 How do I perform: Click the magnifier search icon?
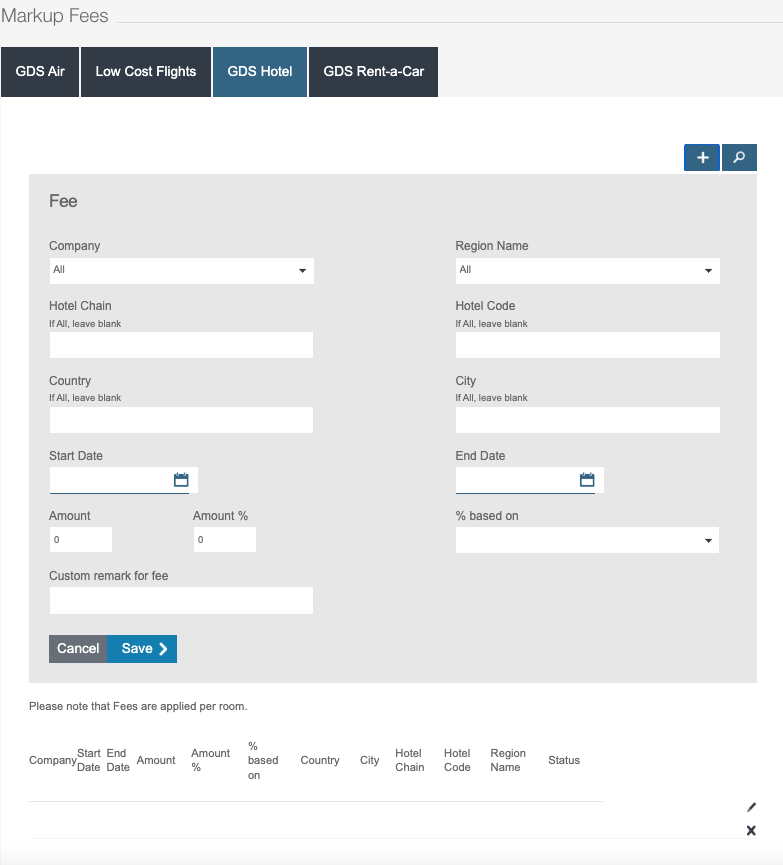click(x=739, y=158)
